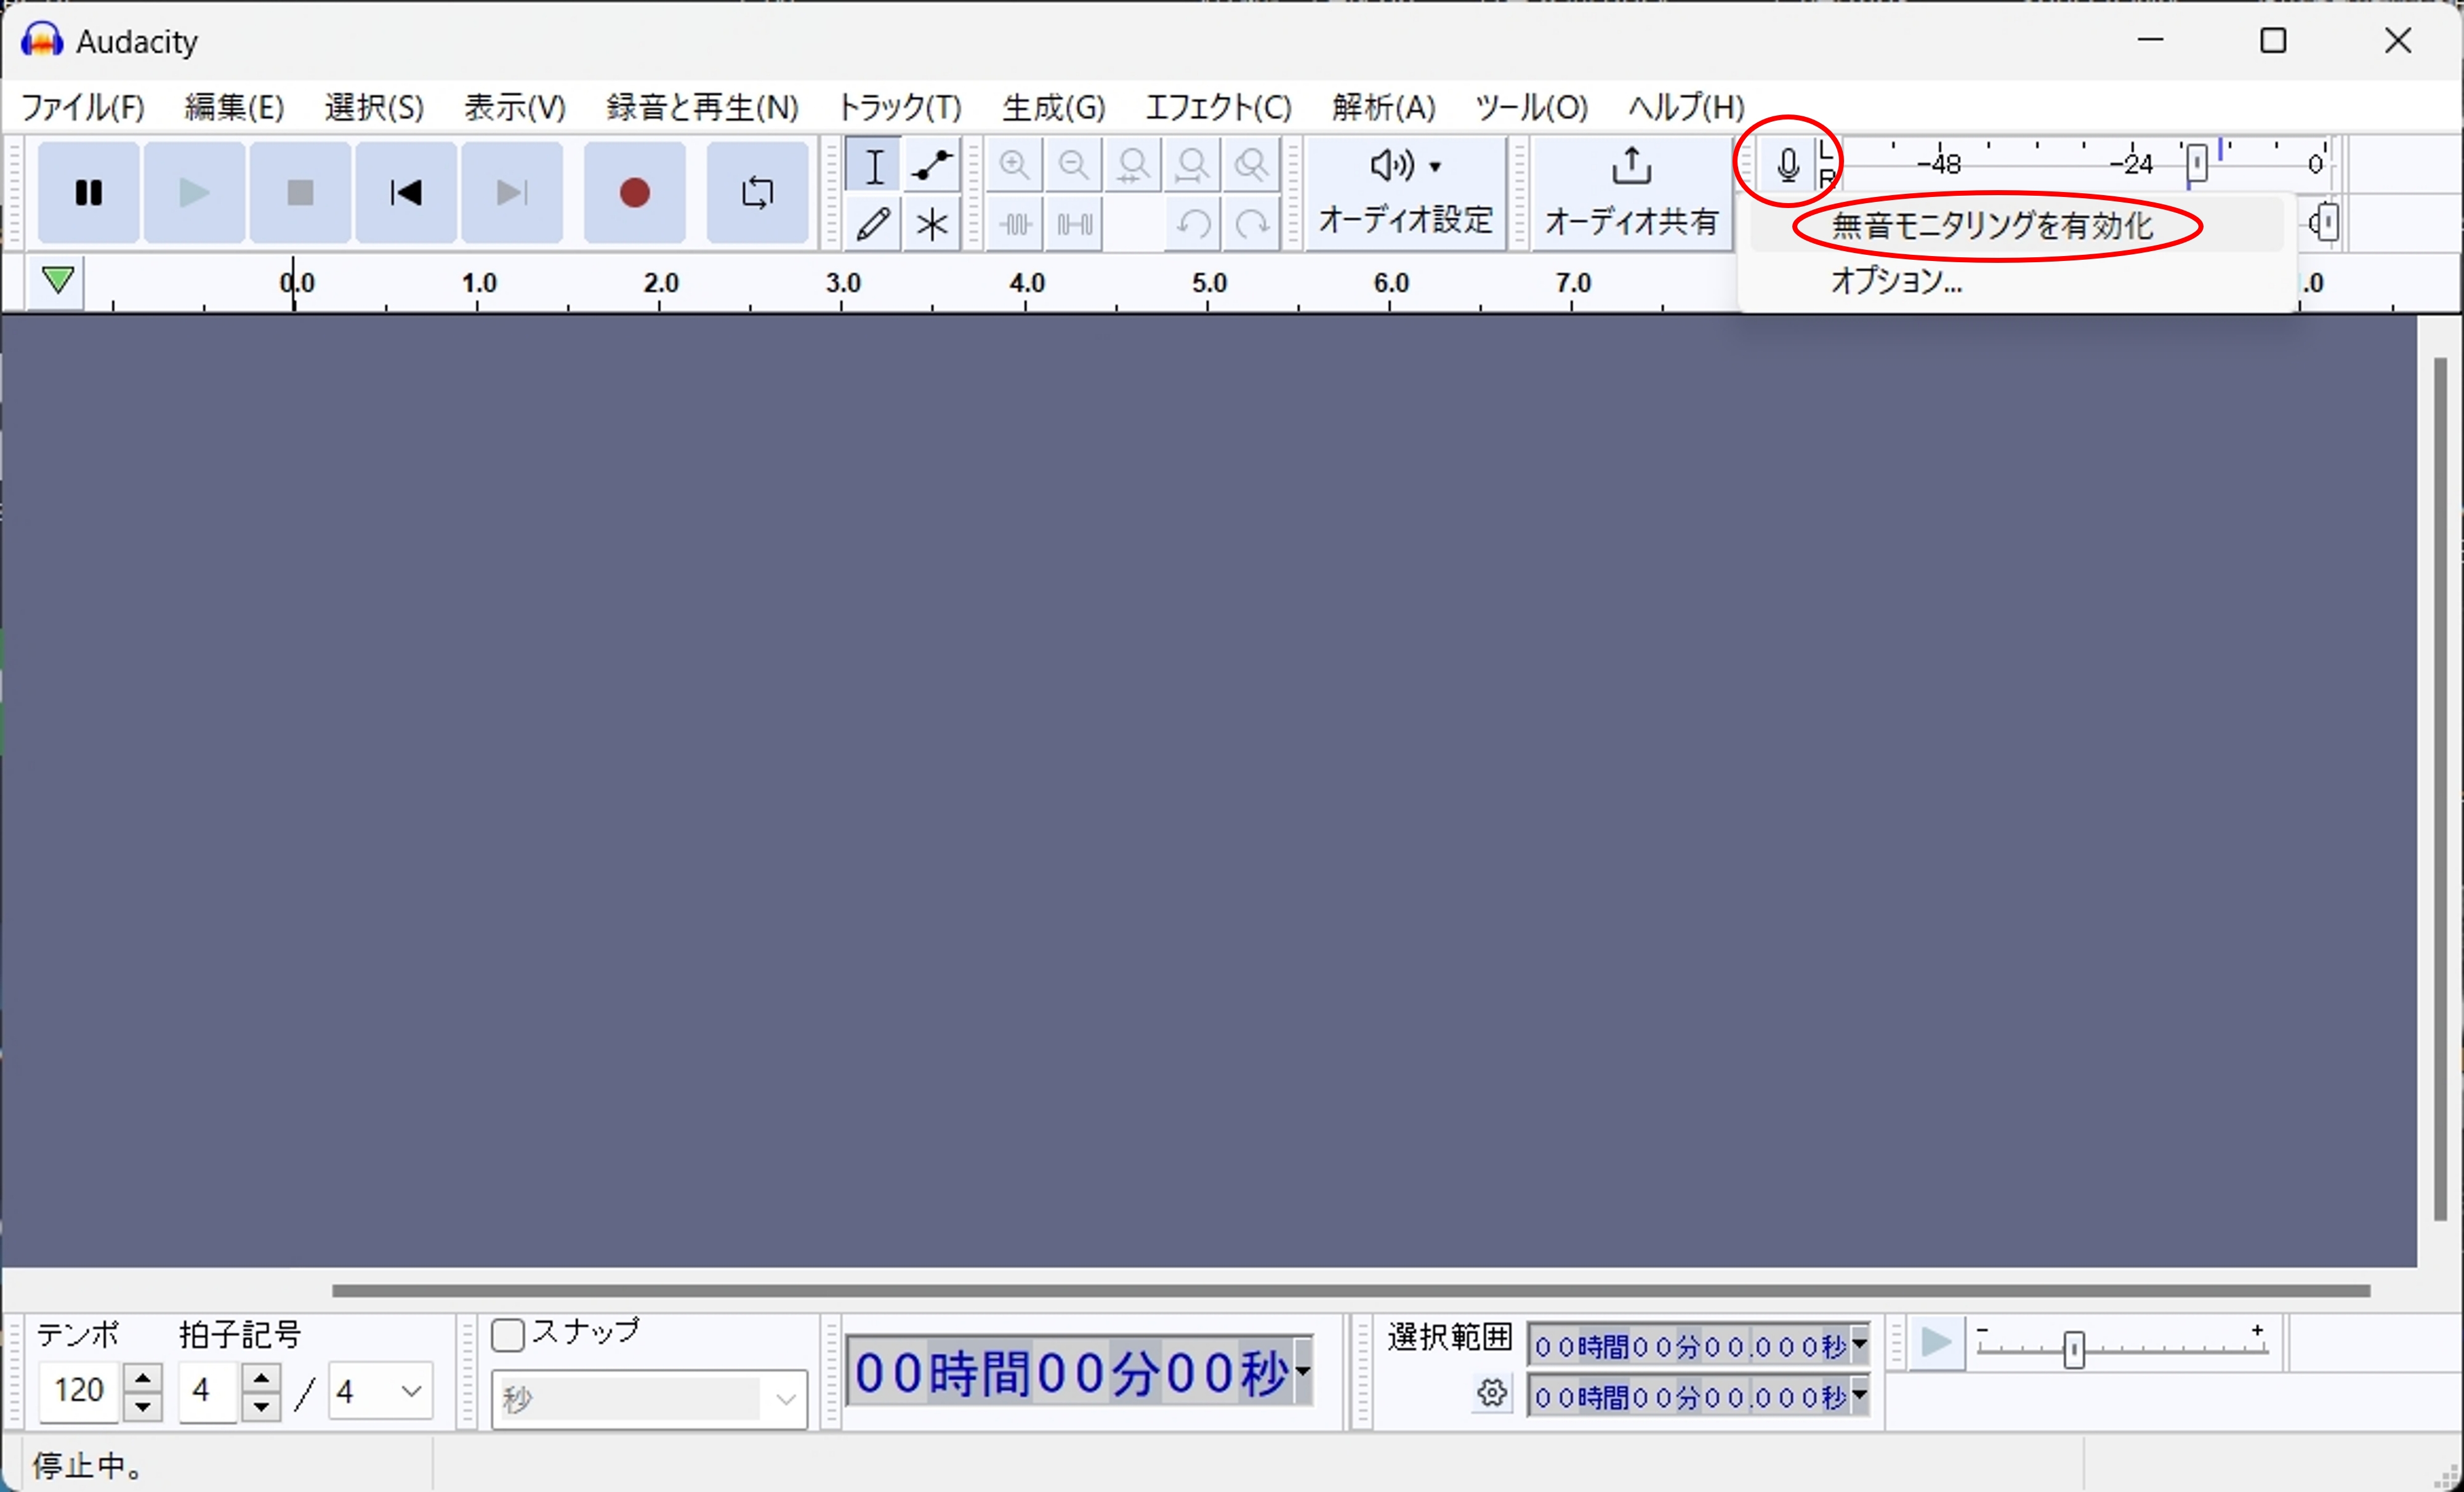The image size is (2464, 1492).
Task: Adjust the playback speed slider thumb
Action: point(2074,1349)
